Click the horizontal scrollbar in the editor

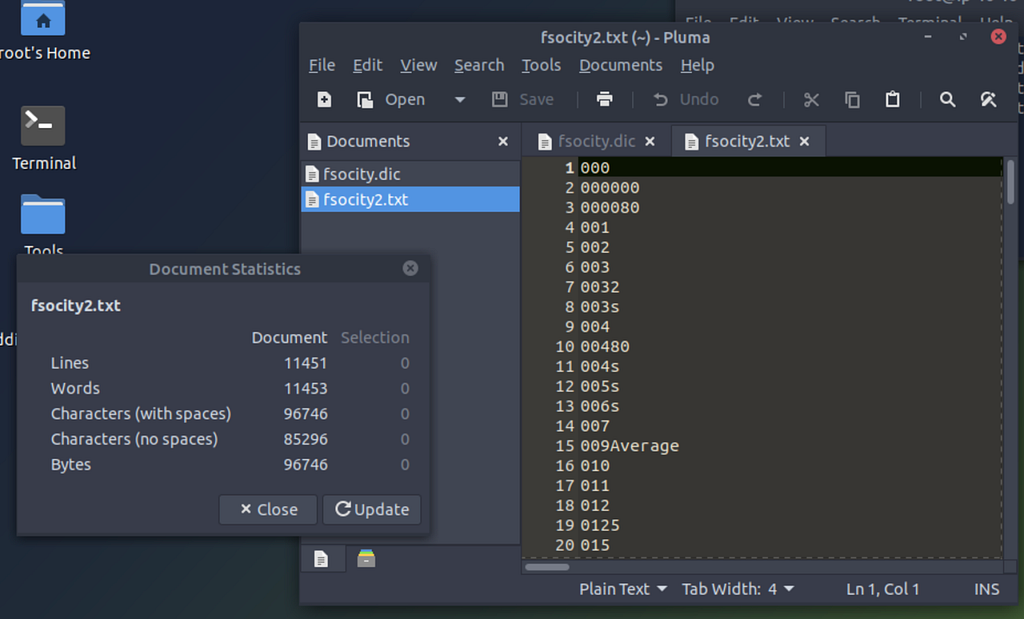pos(547,567)
